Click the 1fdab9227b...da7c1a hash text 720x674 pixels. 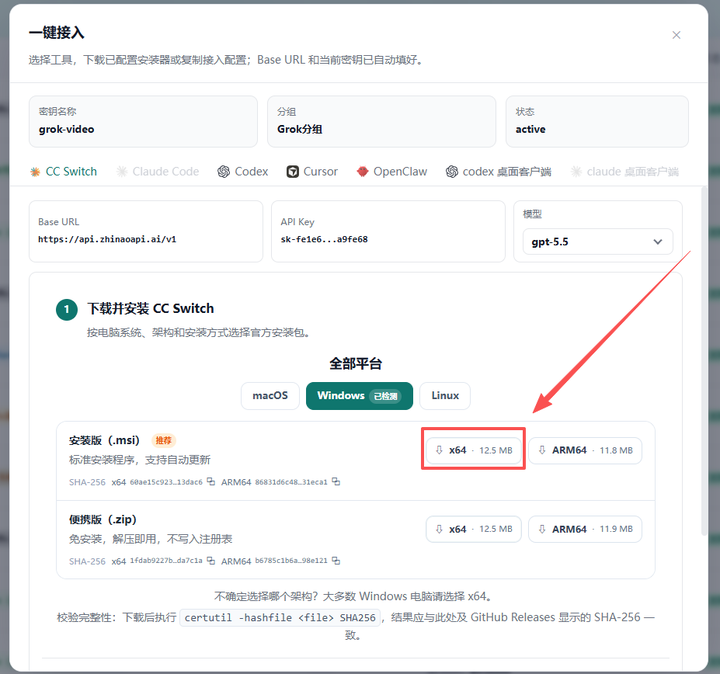click(x=166, y=561)
